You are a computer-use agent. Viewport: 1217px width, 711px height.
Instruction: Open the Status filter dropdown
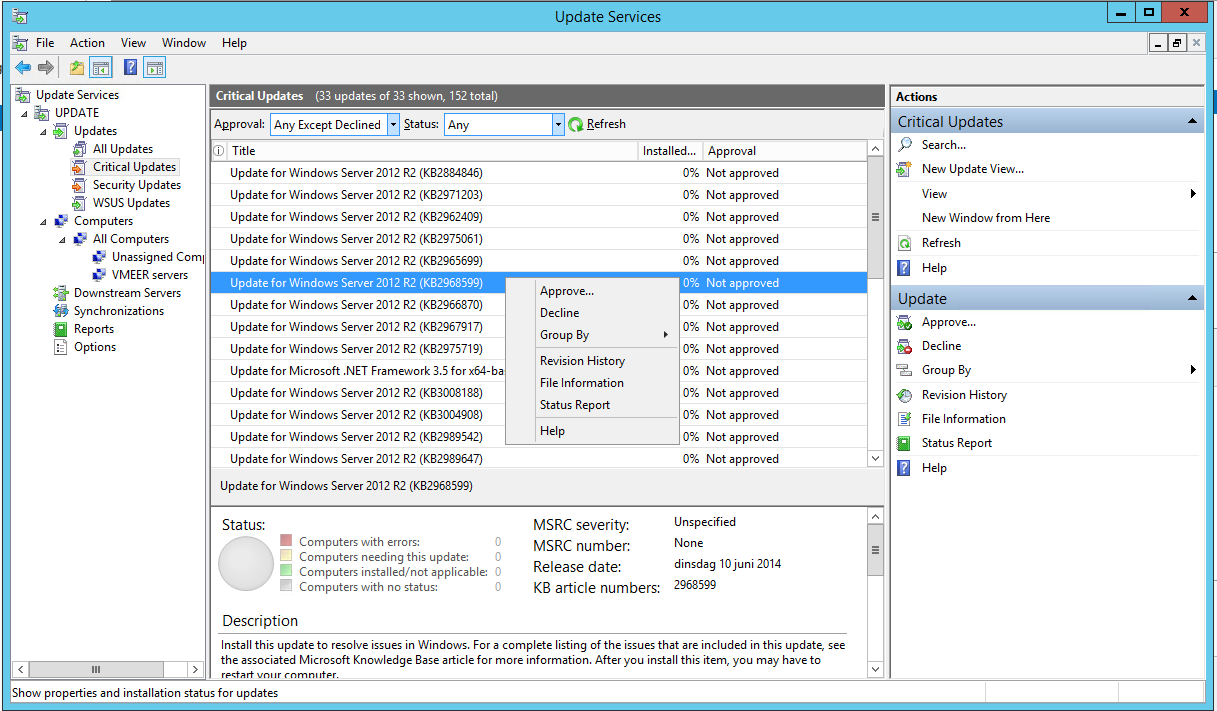coord(558,125)
